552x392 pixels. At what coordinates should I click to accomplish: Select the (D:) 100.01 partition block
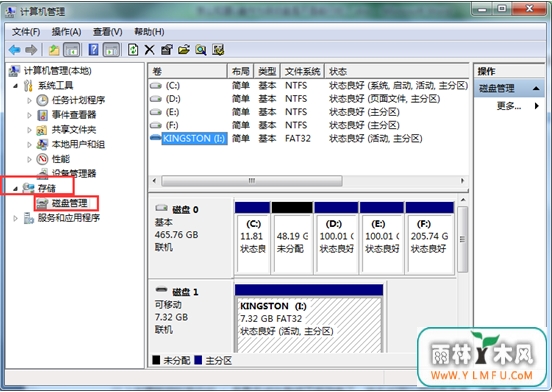click(337, 238)
